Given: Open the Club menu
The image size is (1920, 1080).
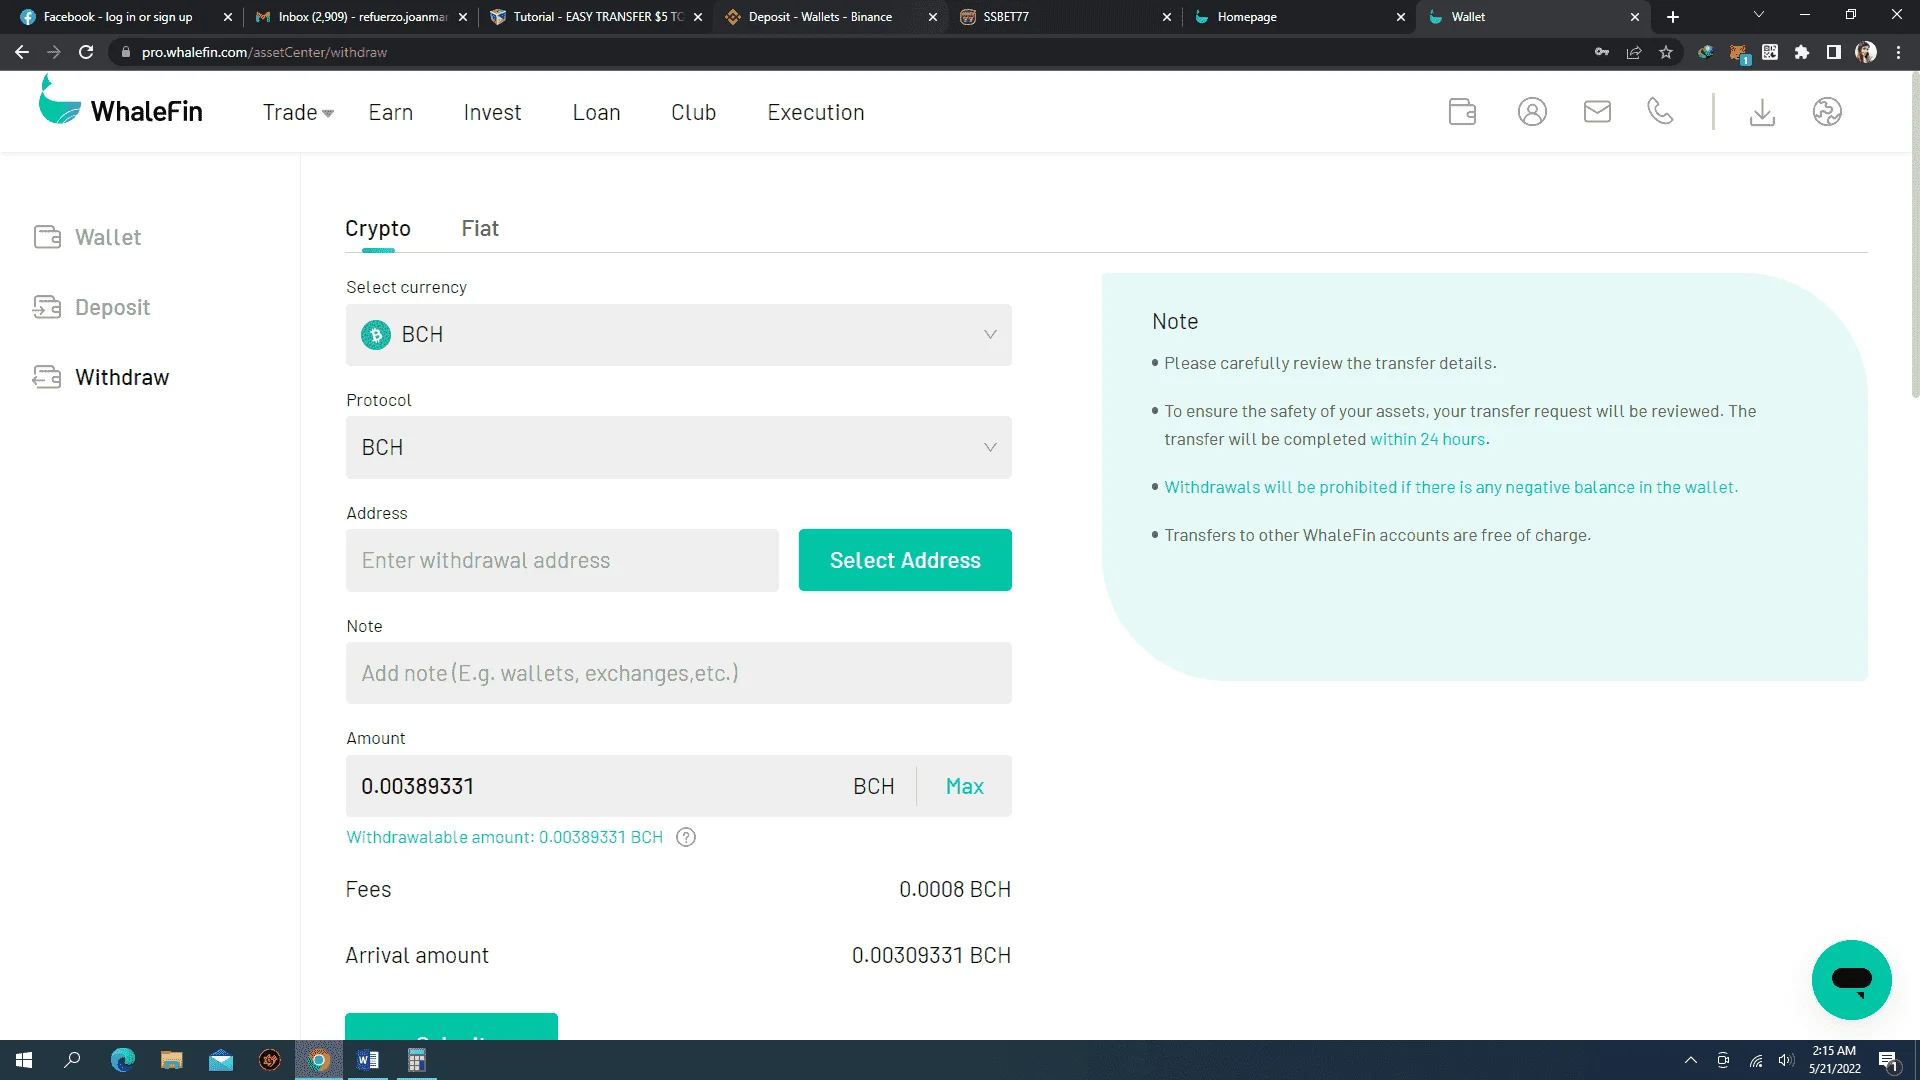Looking at the screenshot, I should (x=694, y=113).
